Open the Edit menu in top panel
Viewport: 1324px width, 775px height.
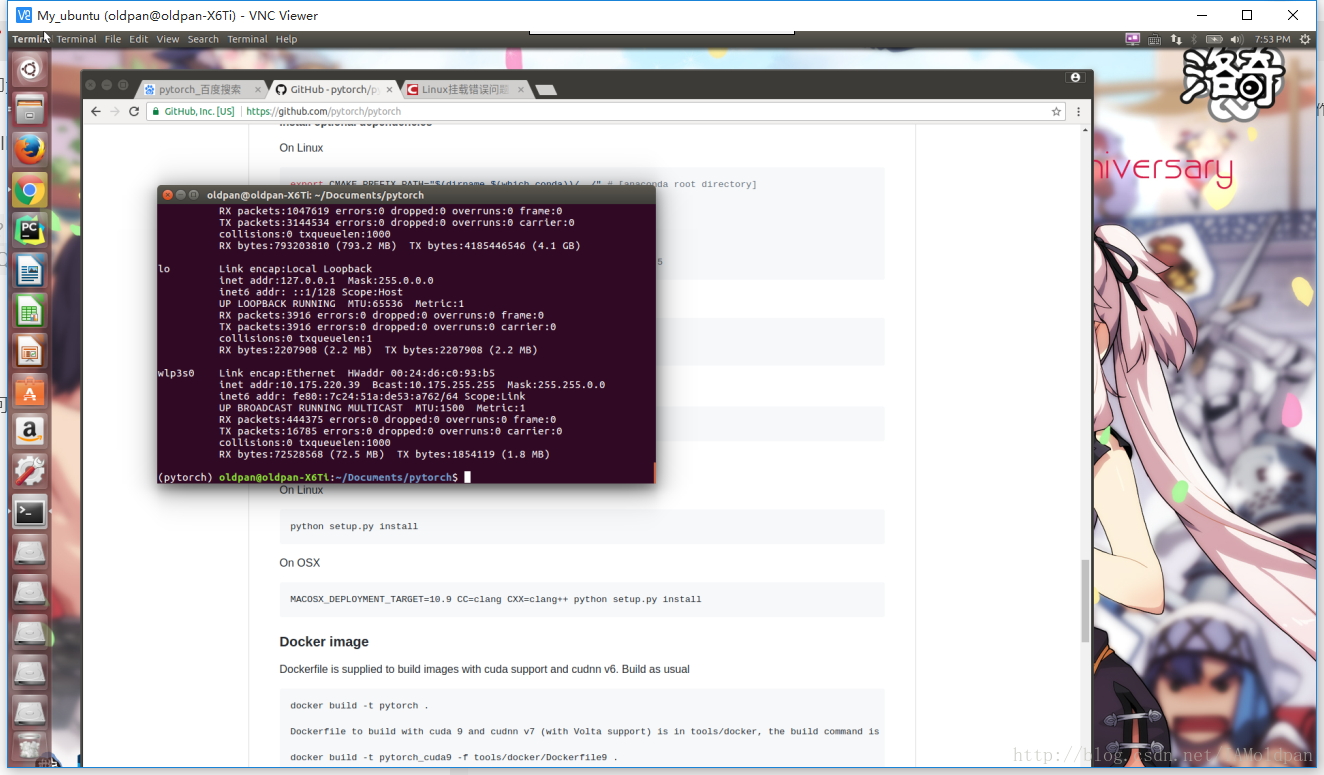138,39
